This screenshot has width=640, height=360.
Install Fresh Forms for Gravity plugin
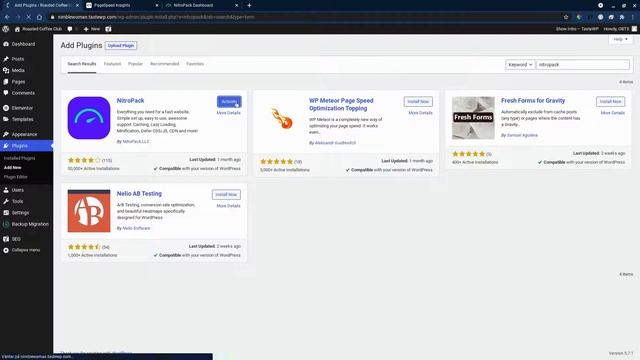point(610,102)
